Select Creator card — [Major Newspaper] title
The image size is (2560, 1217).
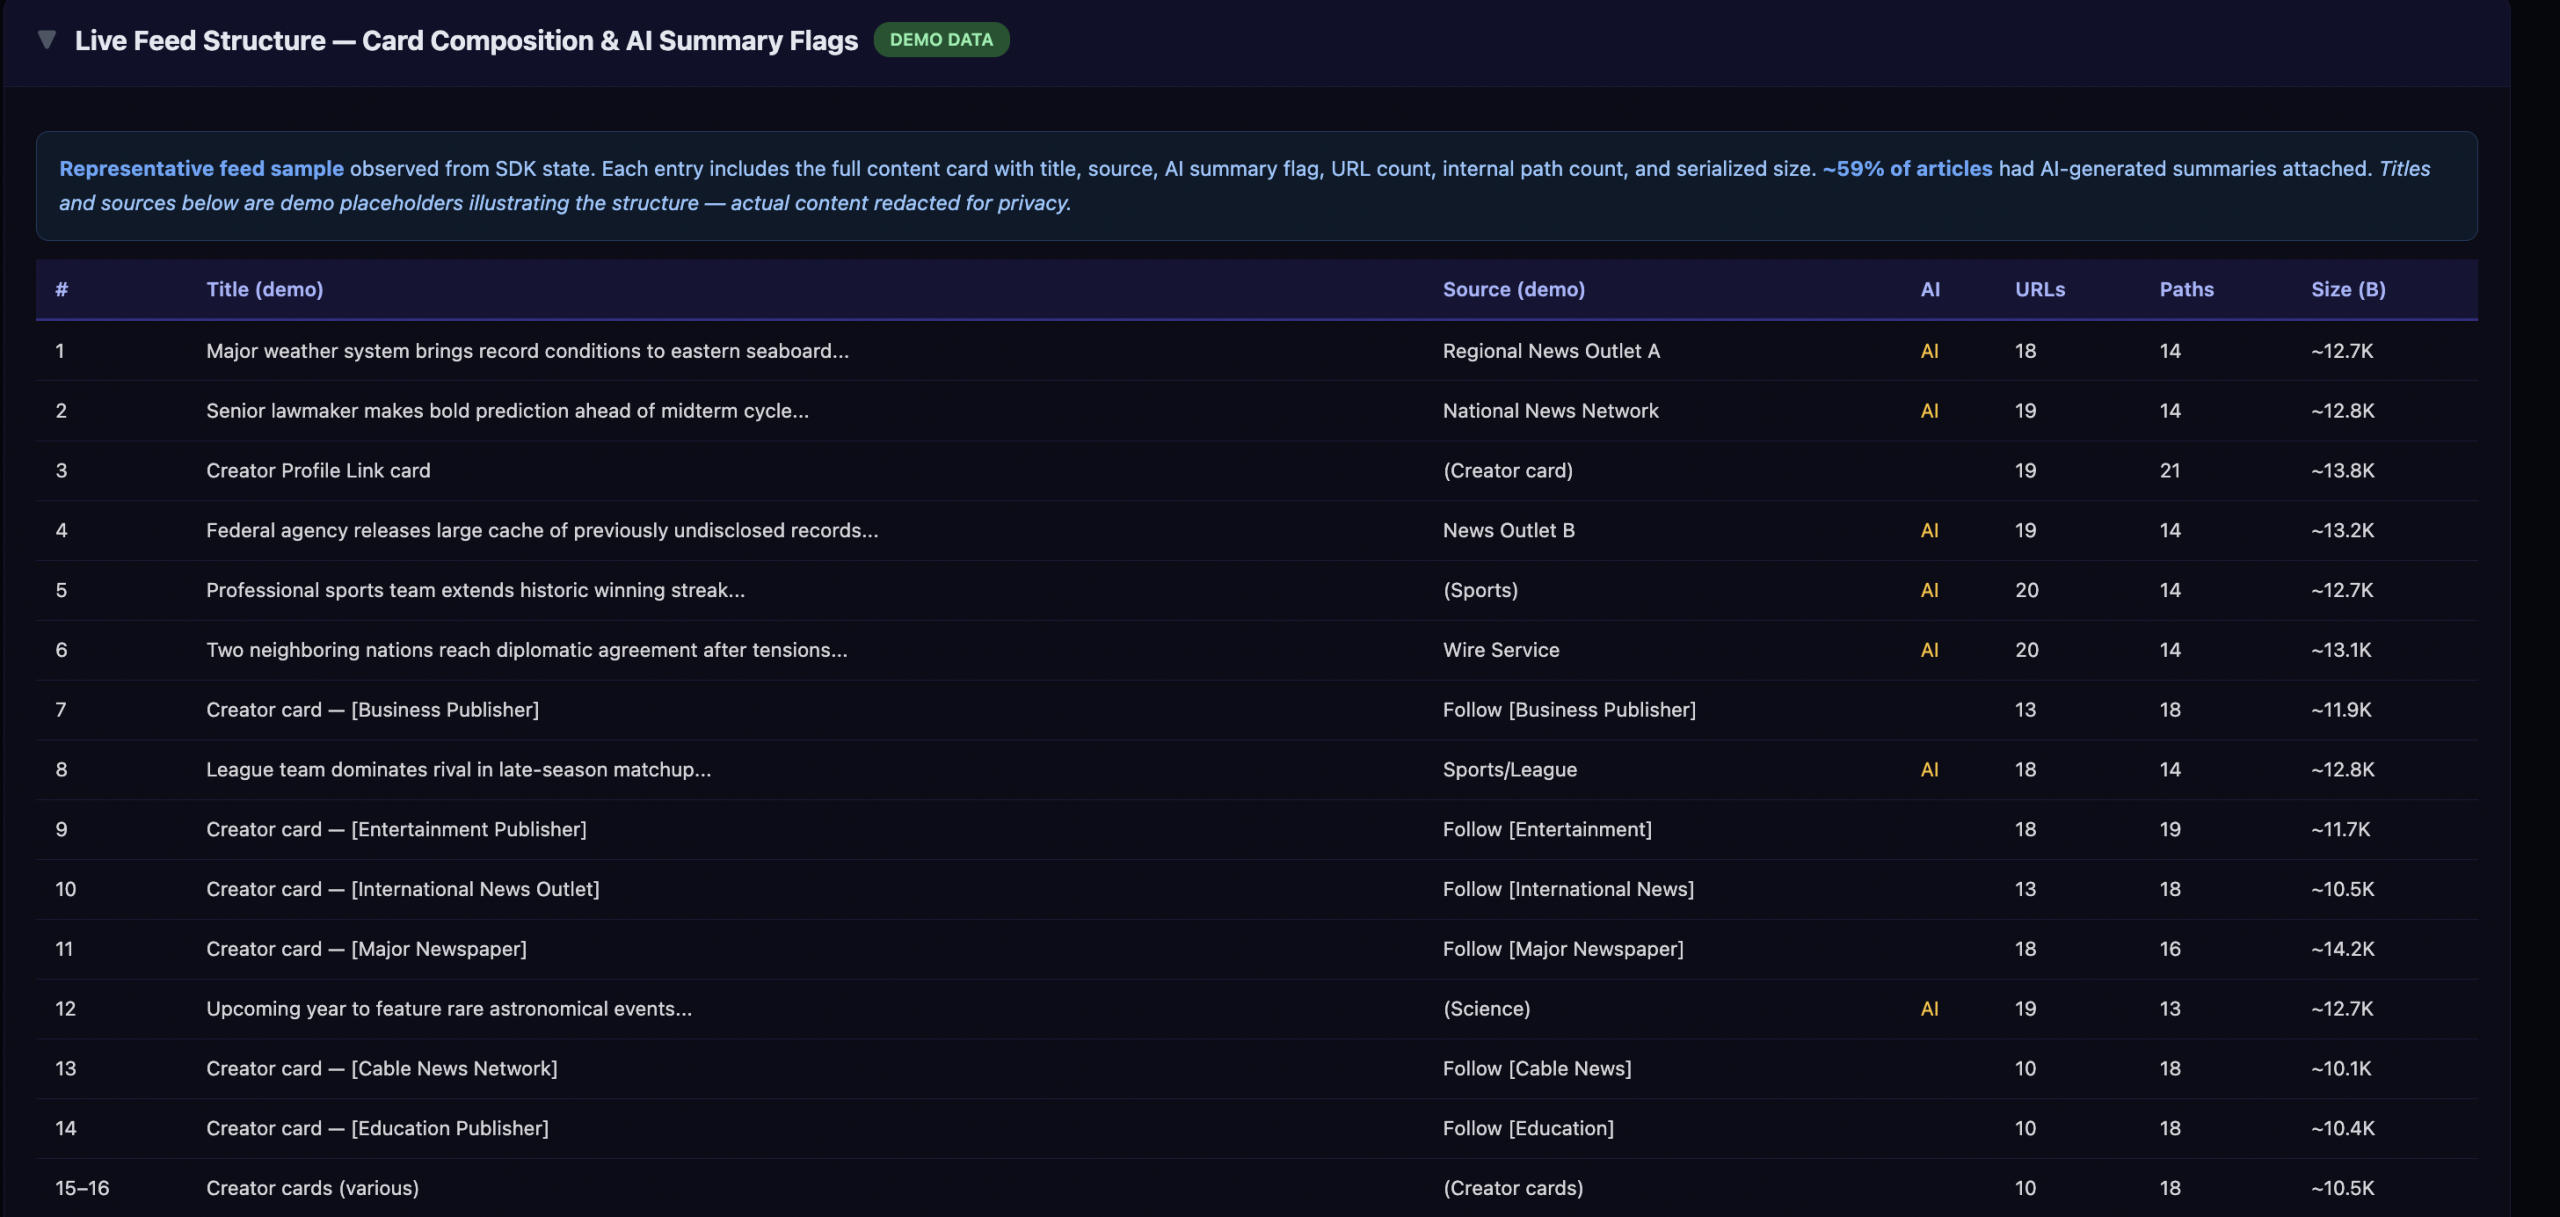point(366,949)
